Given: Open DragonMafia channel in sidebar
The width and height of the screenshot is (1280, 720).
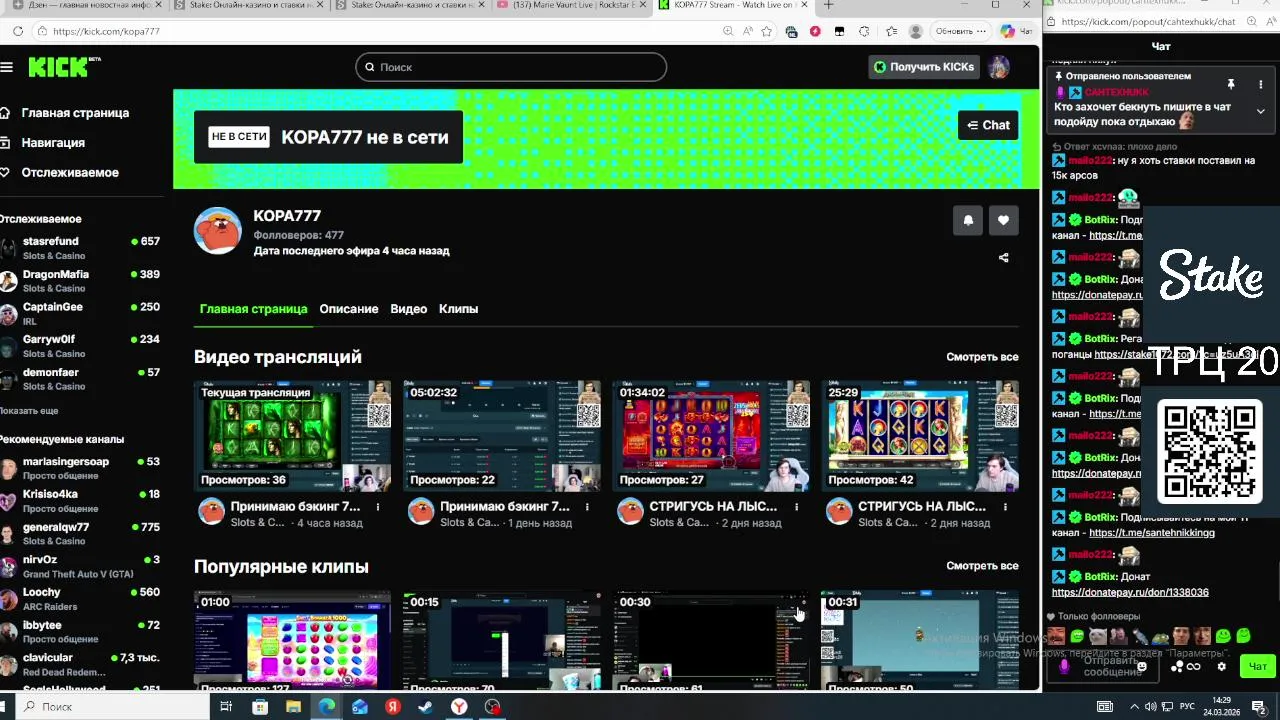Looking at the screenshot, I should pyautogui.click(x=80, y=281).
